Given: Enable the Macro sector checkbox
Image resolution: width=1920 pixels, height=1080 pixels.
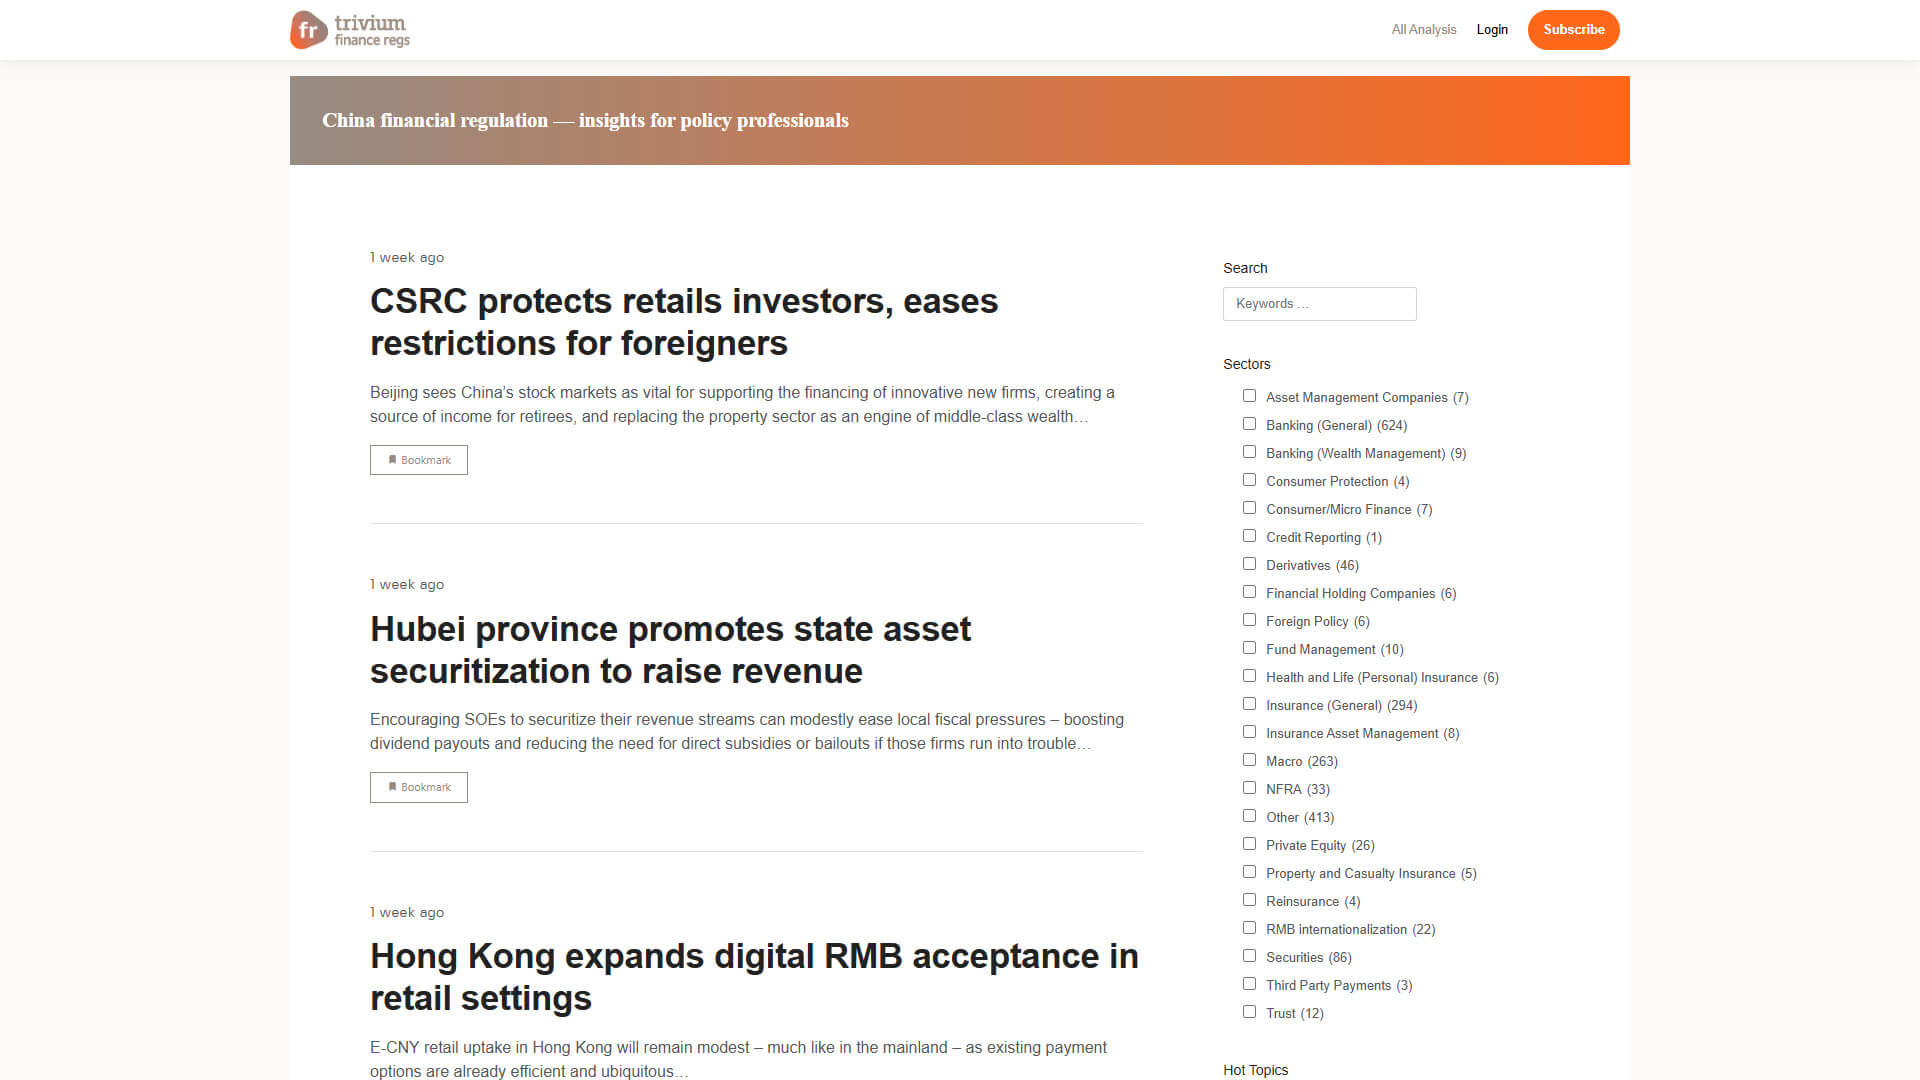Looking at the screenshot, I should point(1249,759).
